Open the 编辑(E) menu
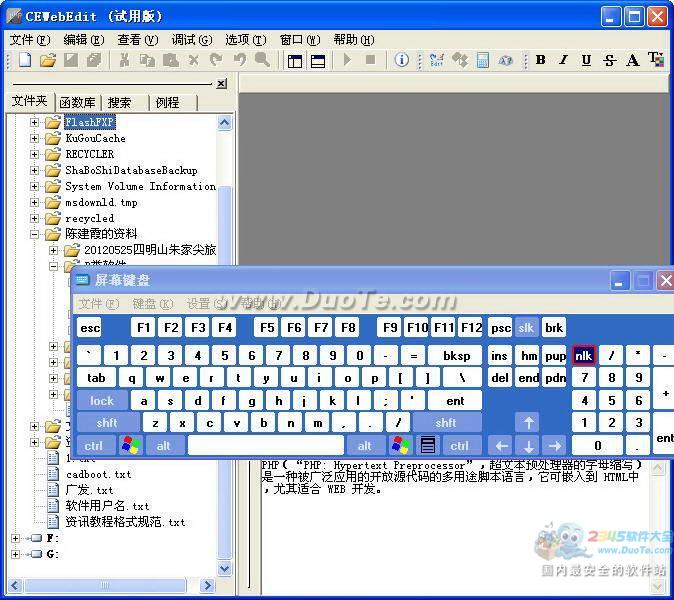The height and width of the screenshot is (600, 674). 83,40
